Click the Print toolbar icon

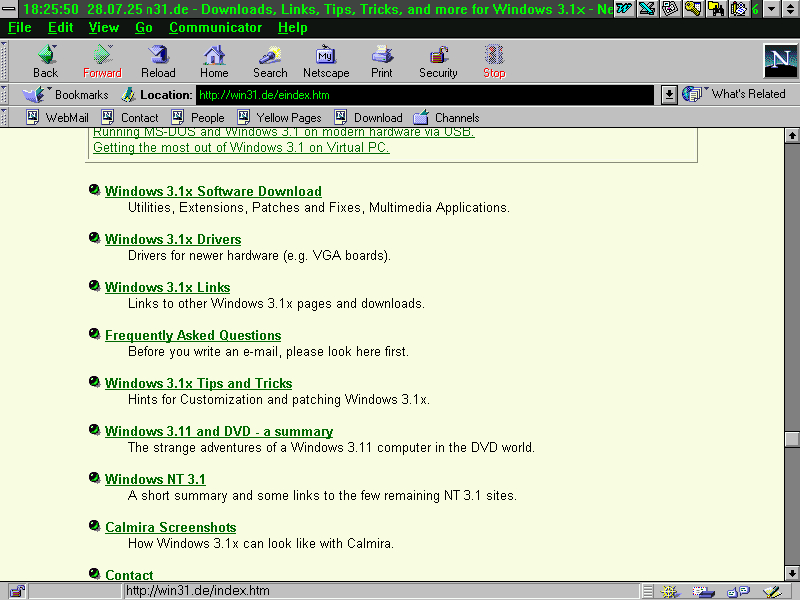point(382,60)
